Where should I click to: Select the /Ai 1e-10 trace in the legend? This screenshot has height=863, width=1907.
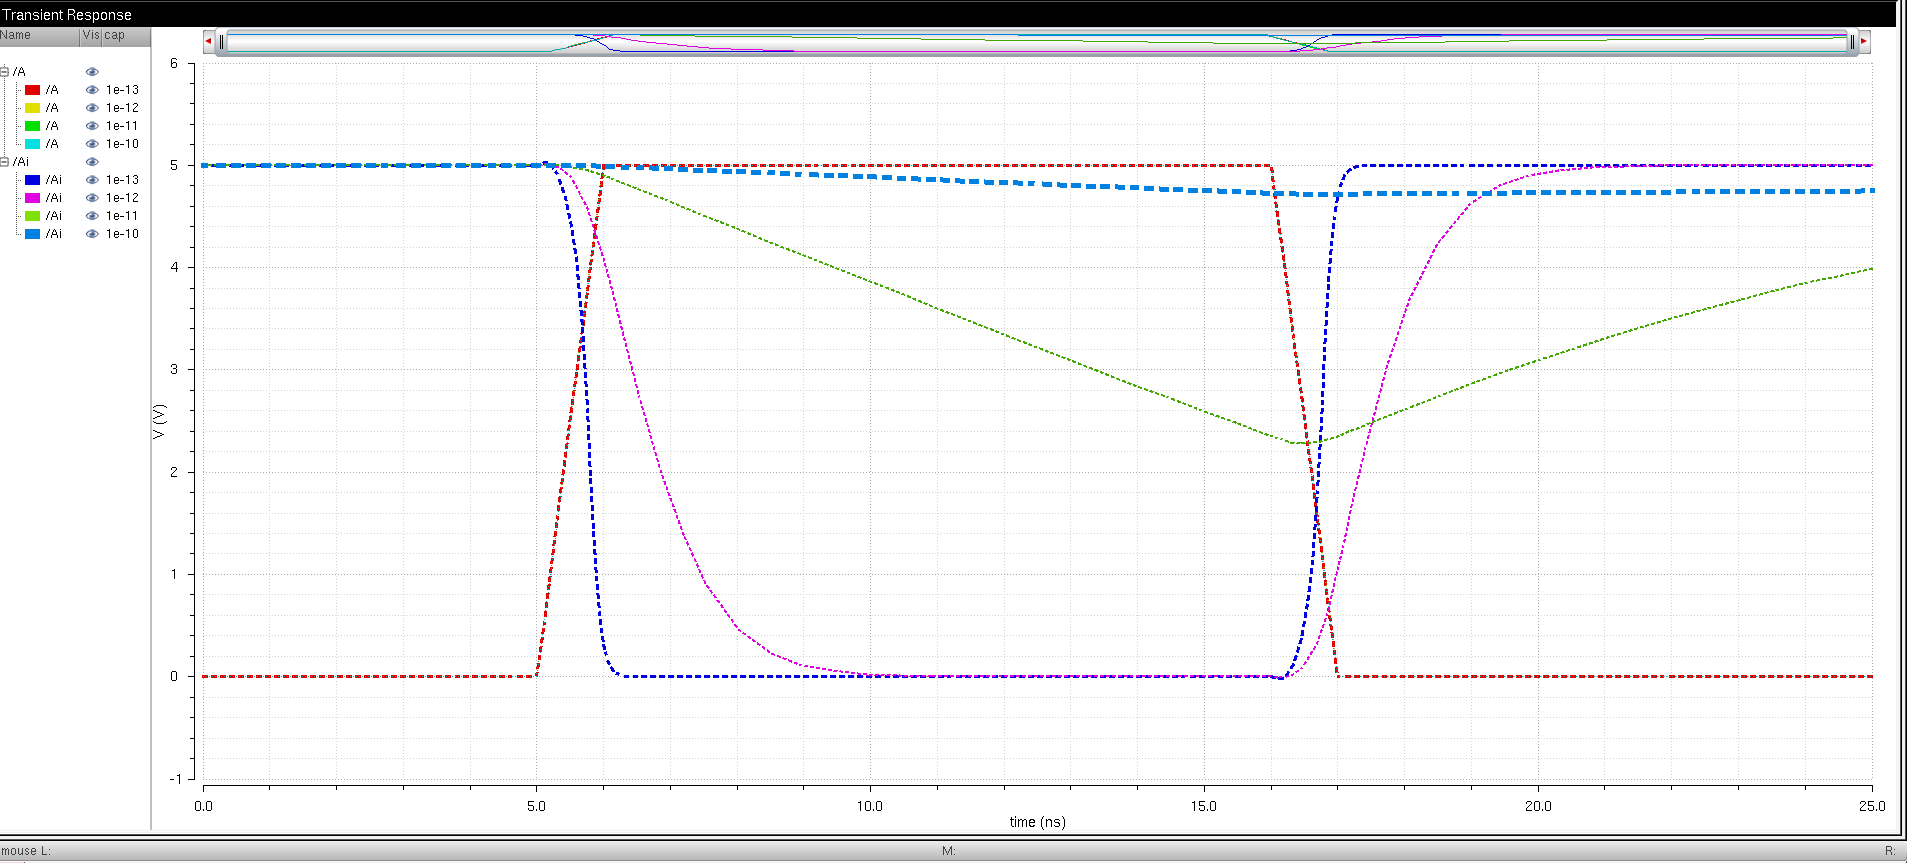(54, 234)
